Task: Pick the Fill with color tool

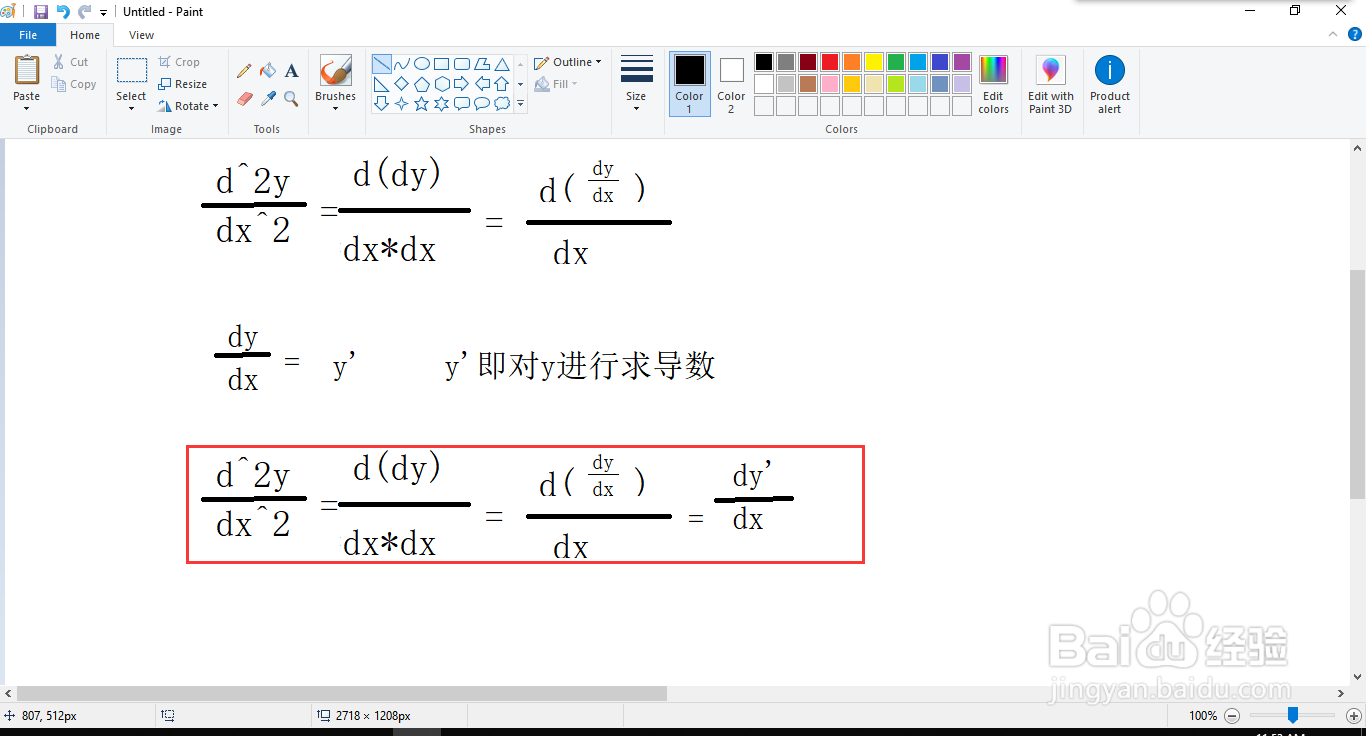Action: (268, 70)
